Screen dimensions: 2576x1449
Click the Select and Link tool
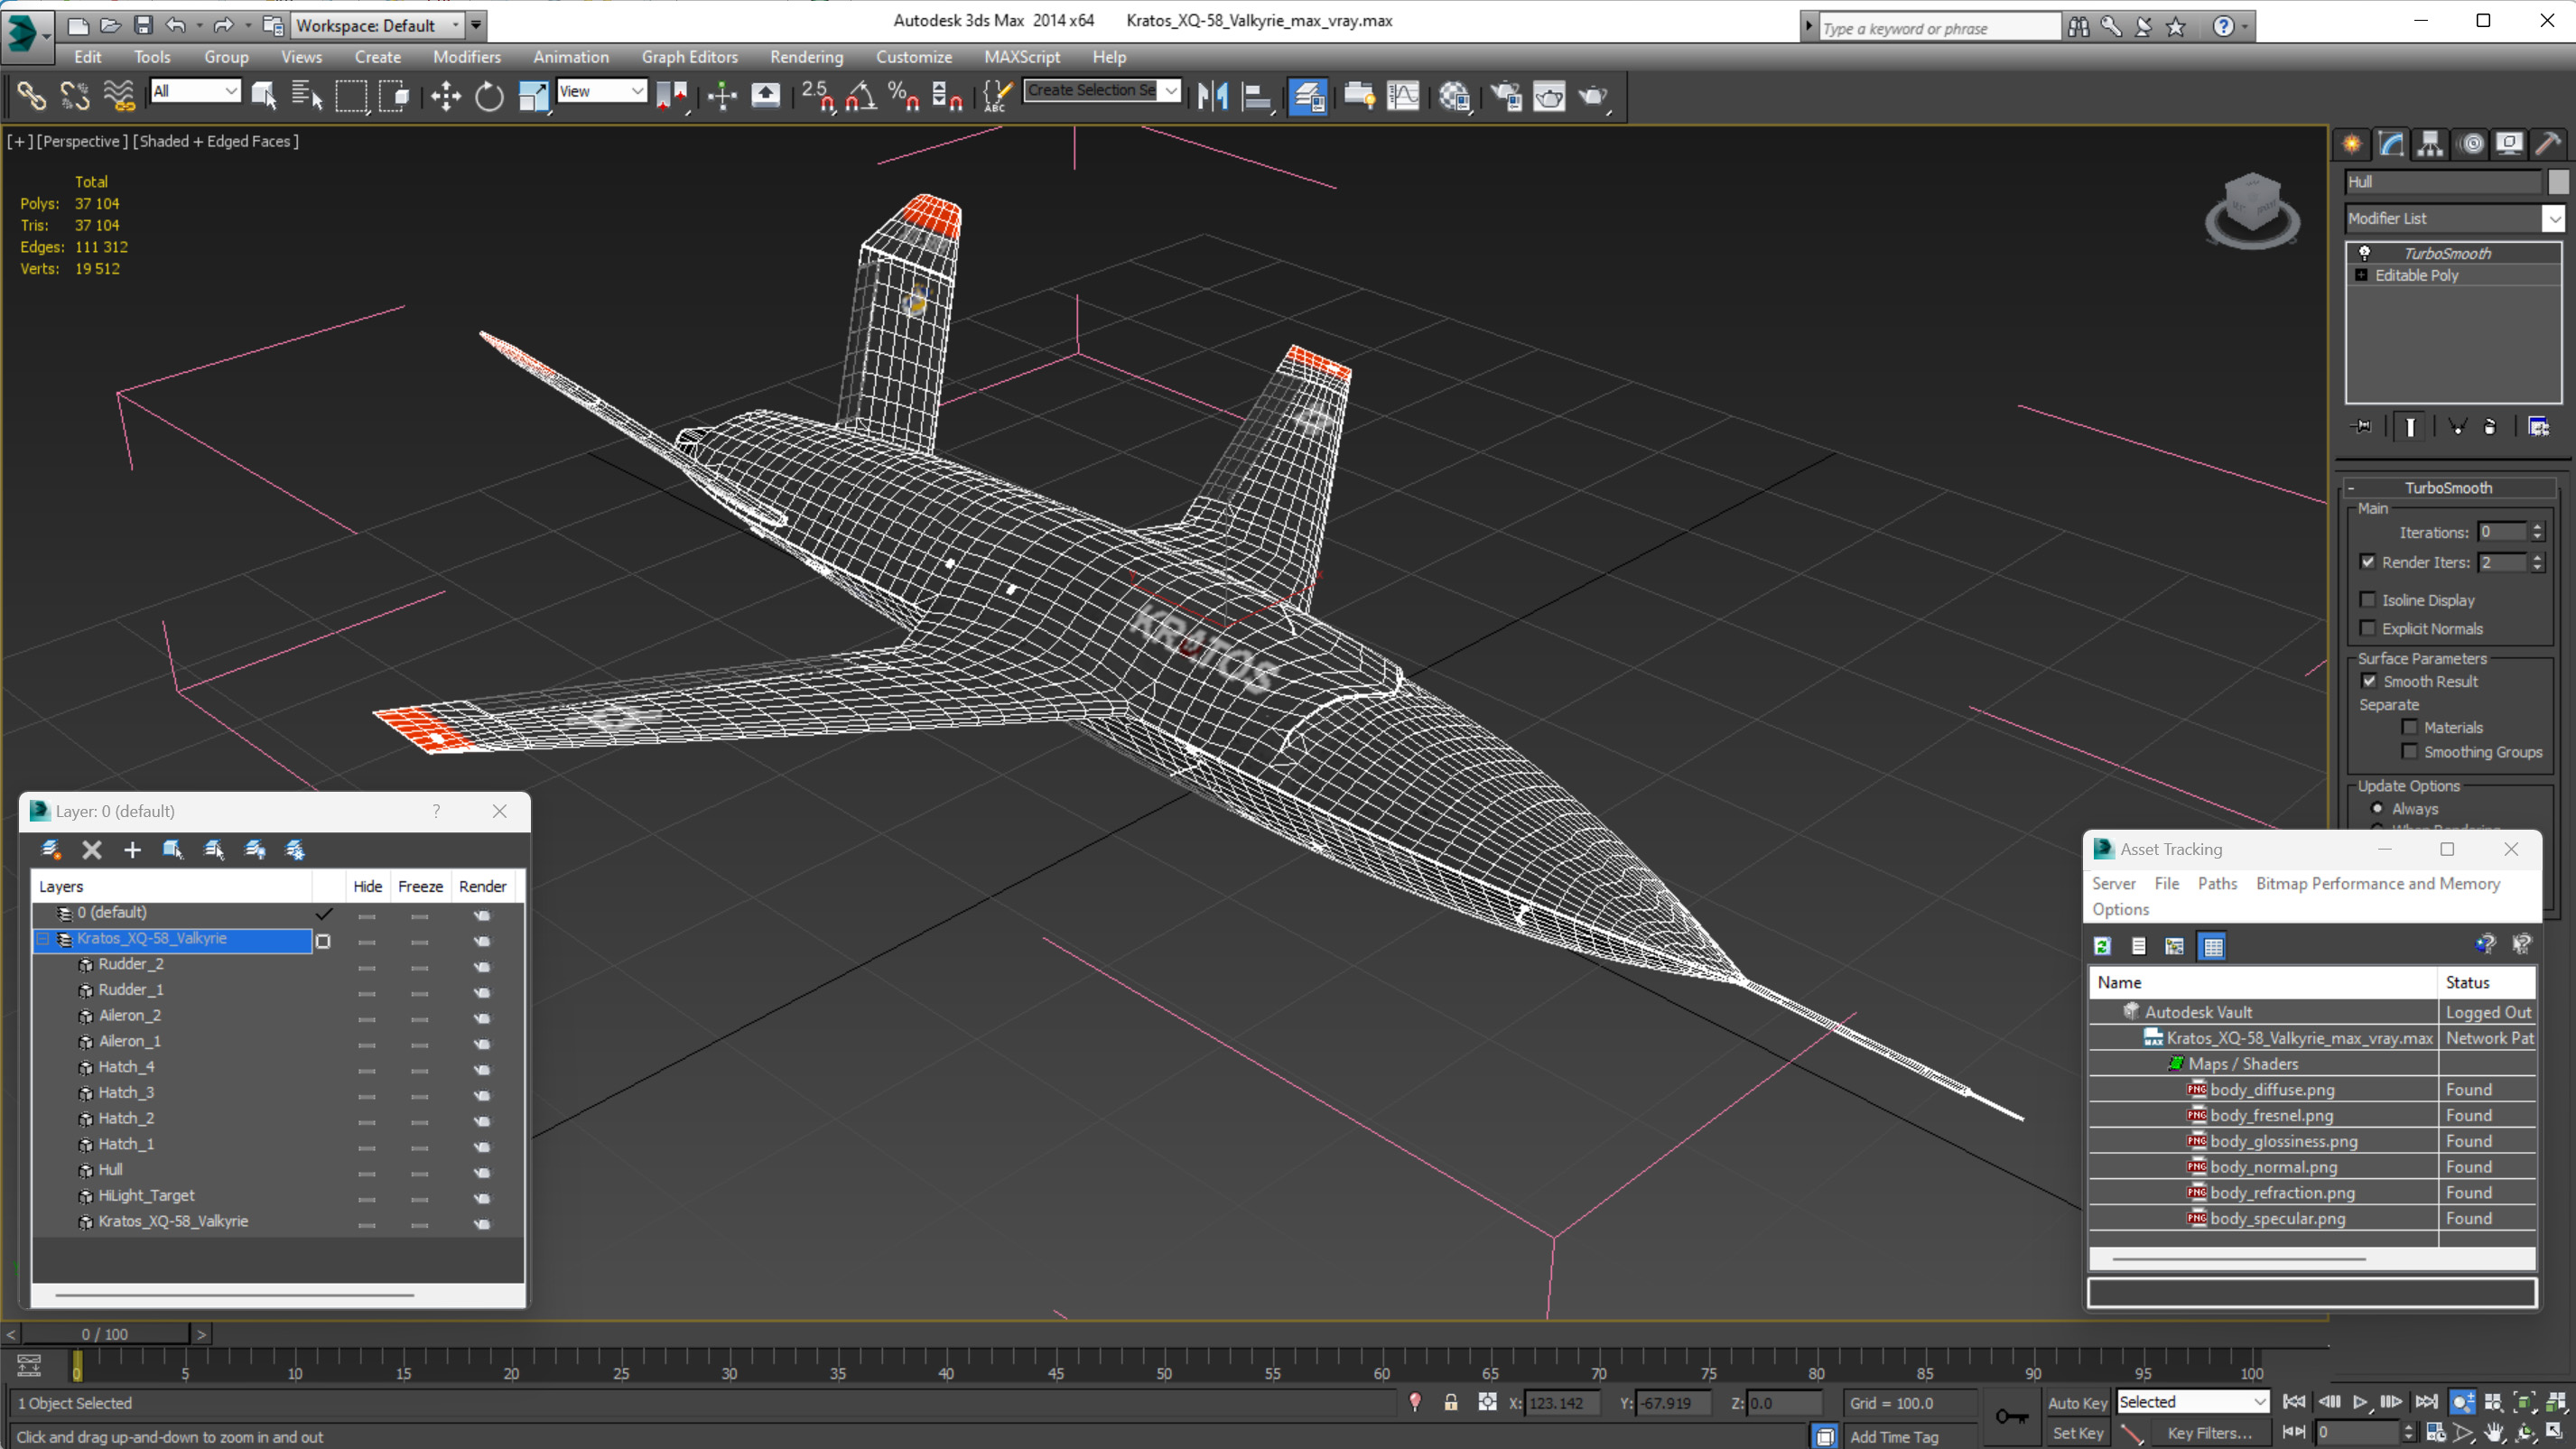pyautogui.click(x=31, y=97)
